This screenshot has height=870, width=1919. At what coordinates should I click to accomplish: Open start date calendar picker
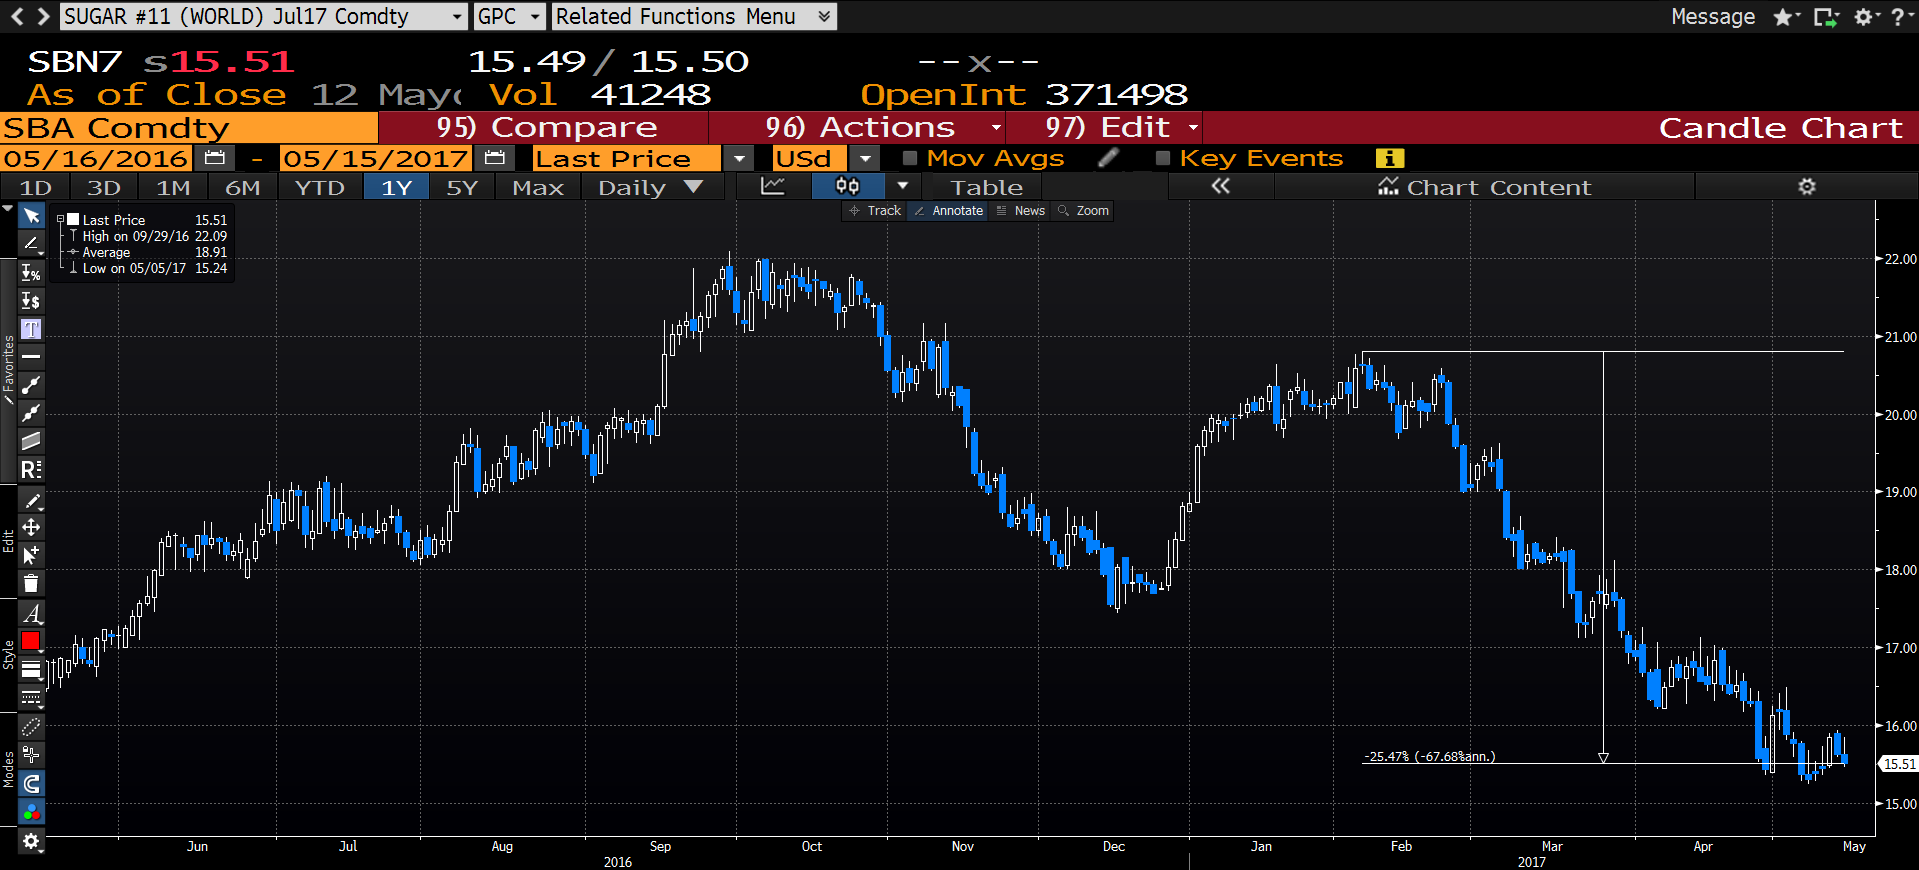pos(214,158)
